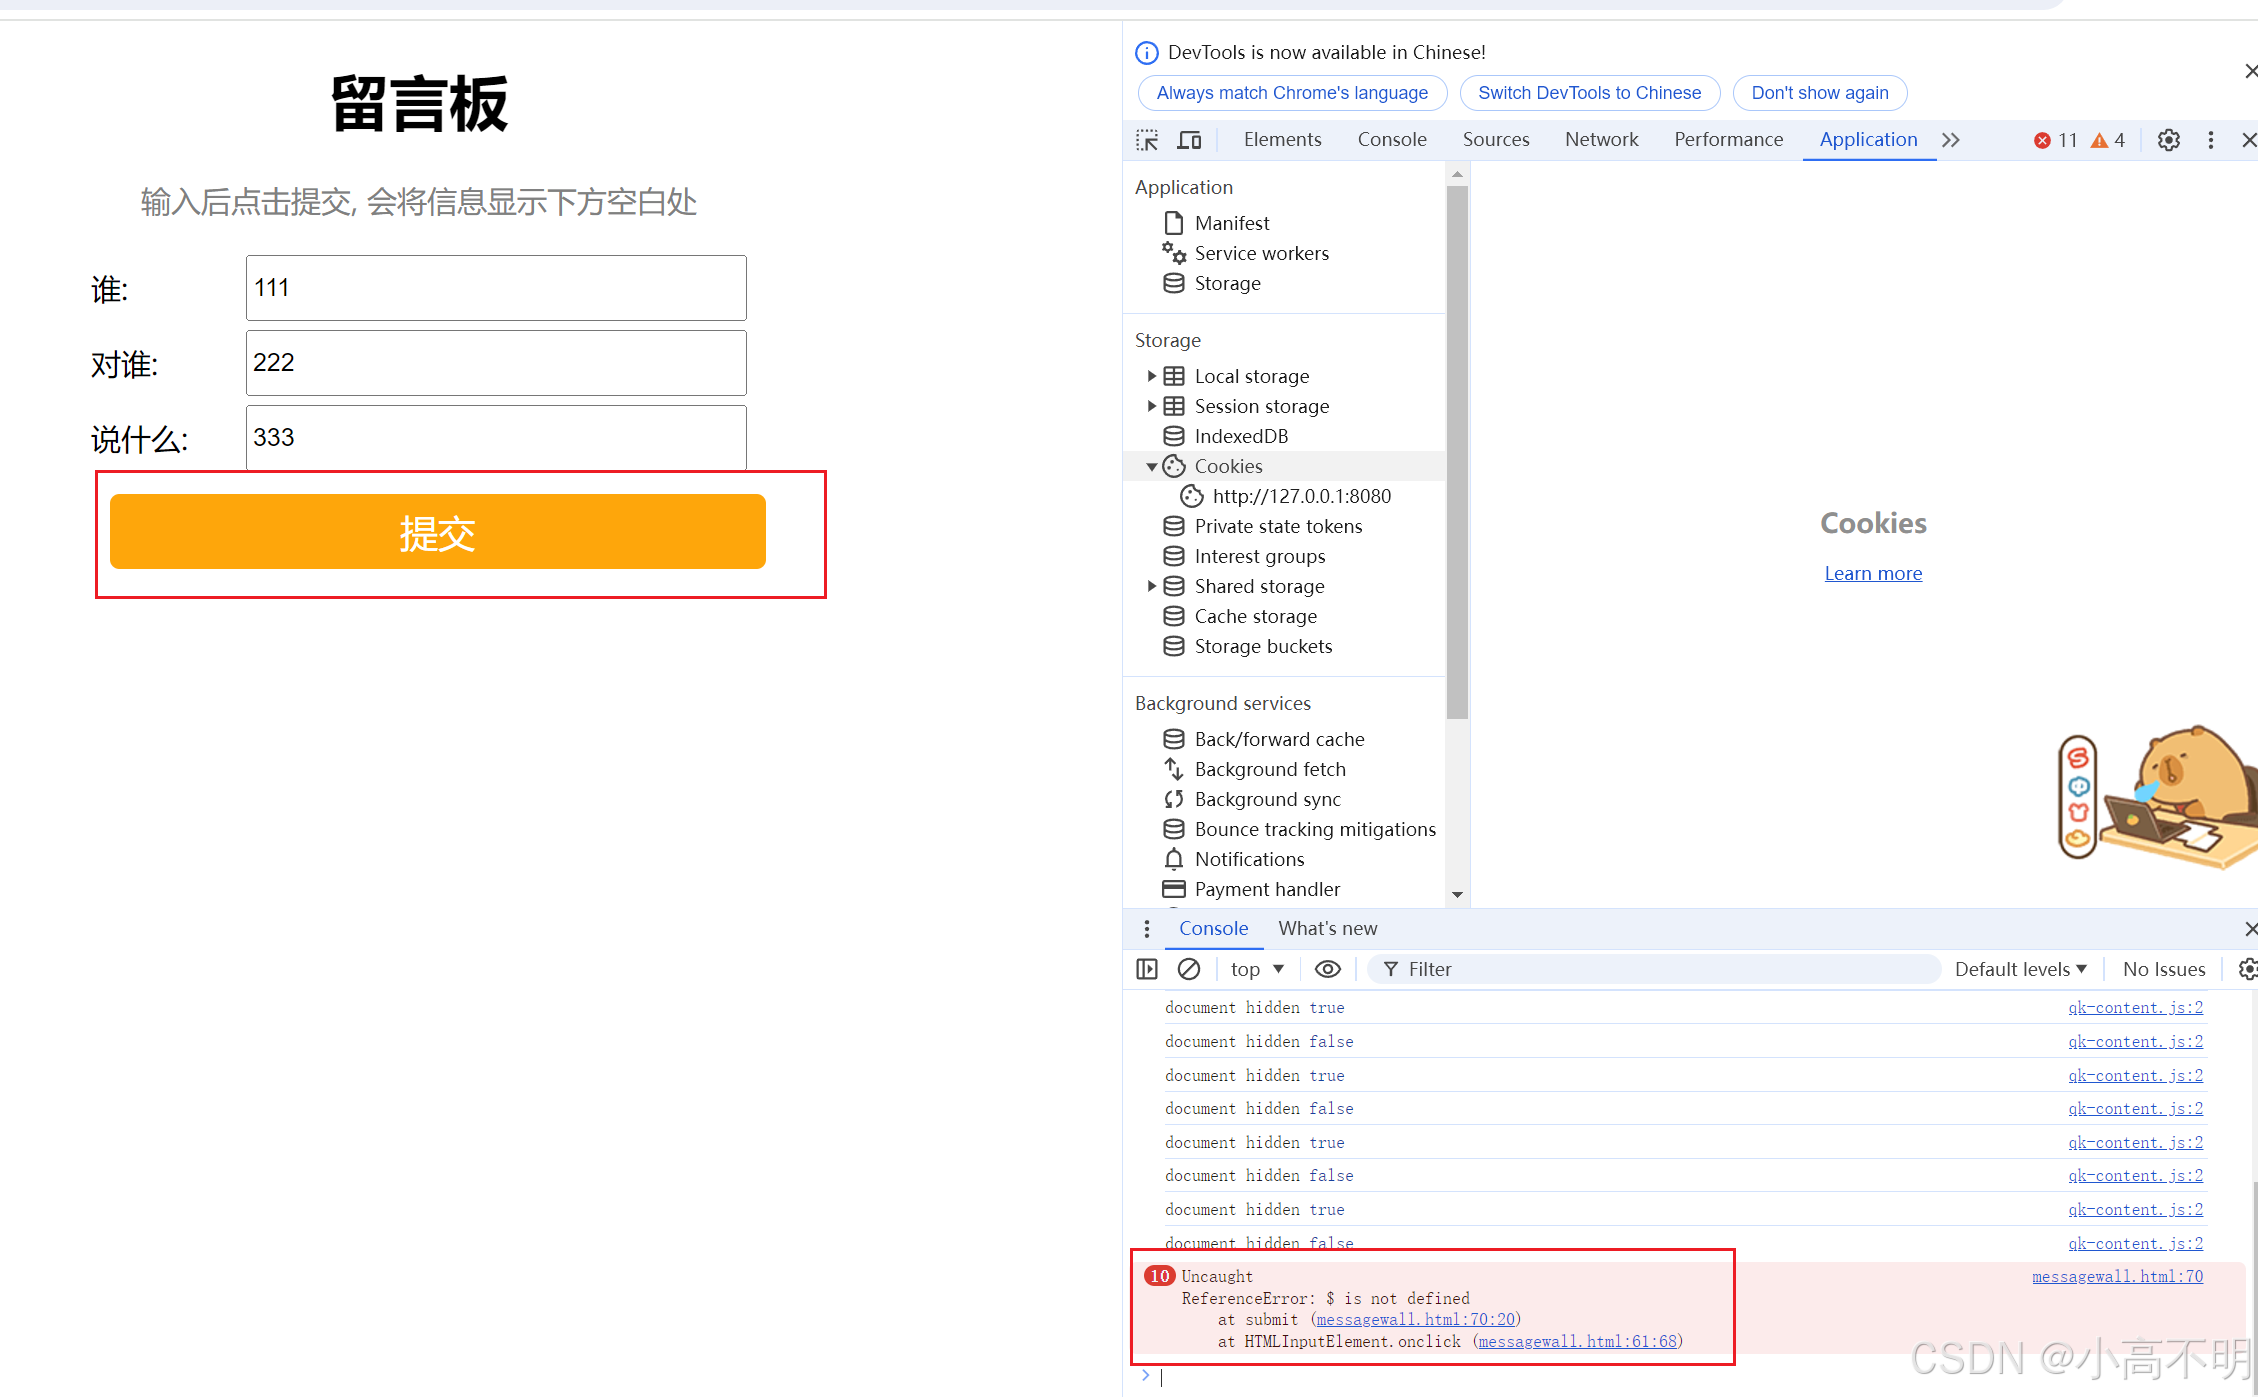Expand the Local storage tree node

(x=1151, y=376)
